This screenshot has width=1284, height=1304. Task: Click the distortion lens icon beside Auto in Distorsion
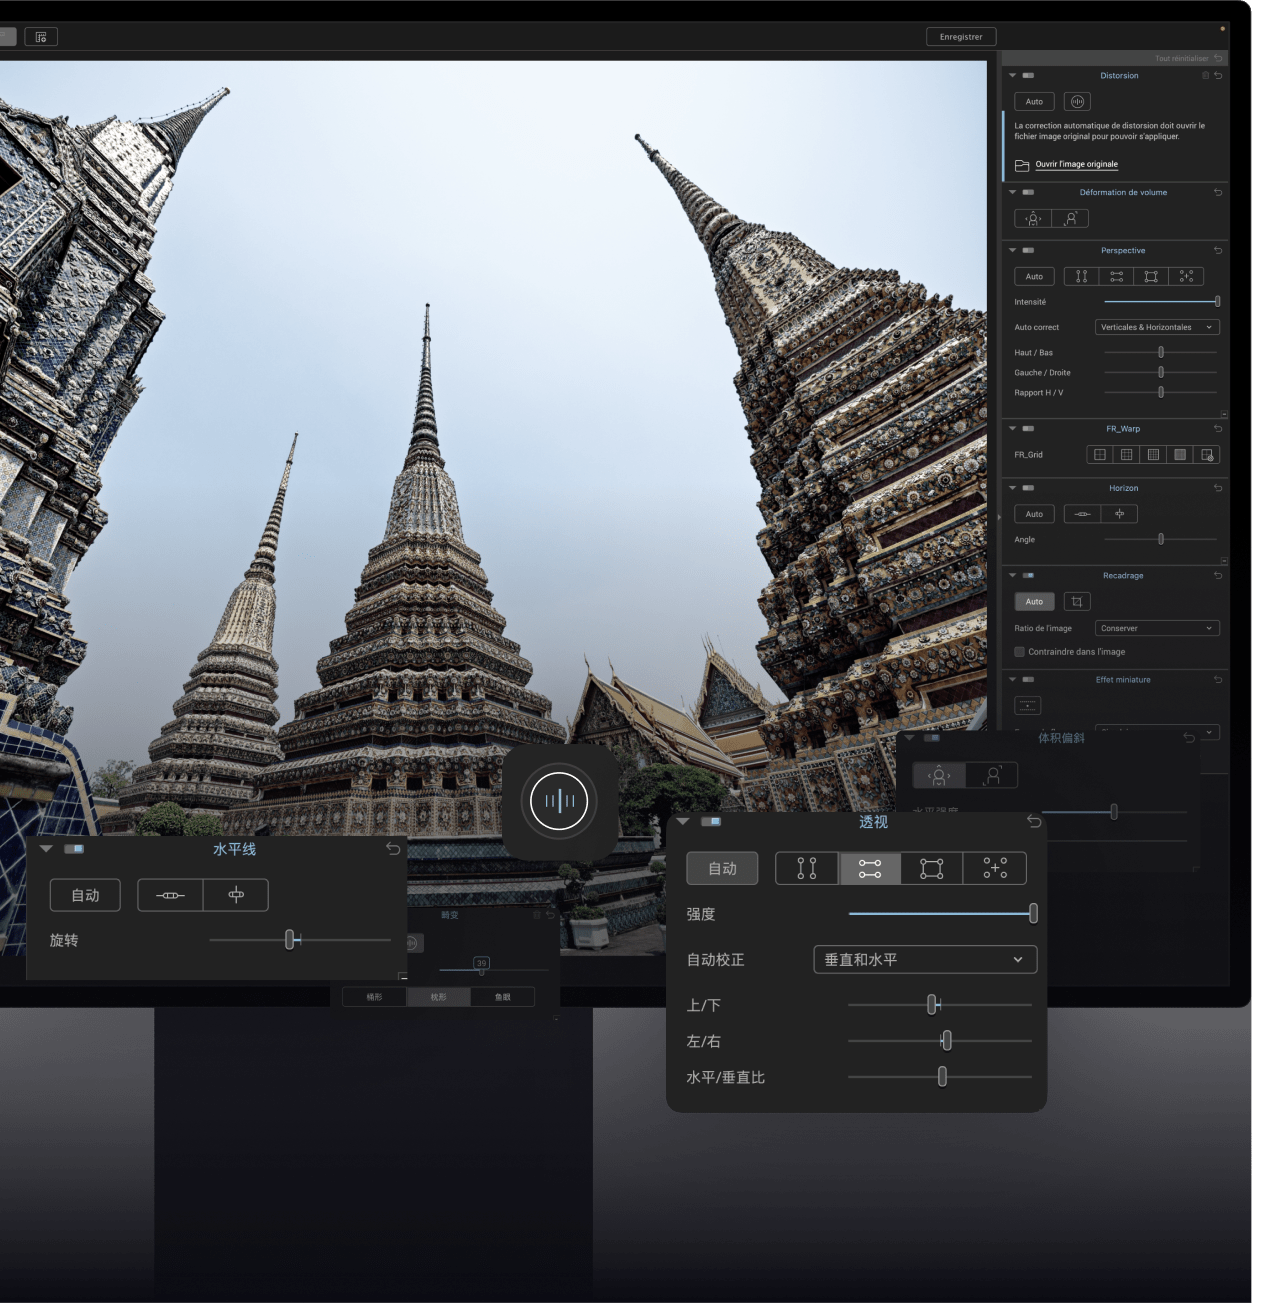(1077, 102)
